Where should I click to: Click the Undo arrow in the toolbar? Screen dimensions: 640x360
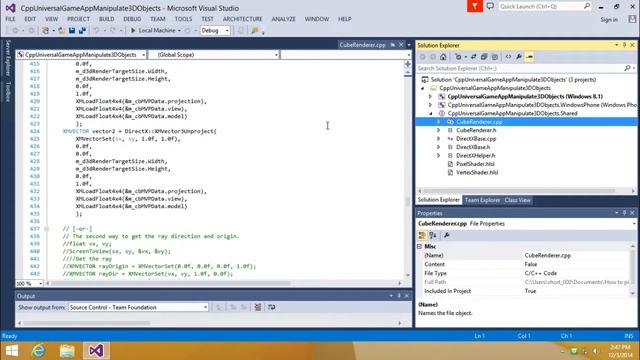pos(96,31)
